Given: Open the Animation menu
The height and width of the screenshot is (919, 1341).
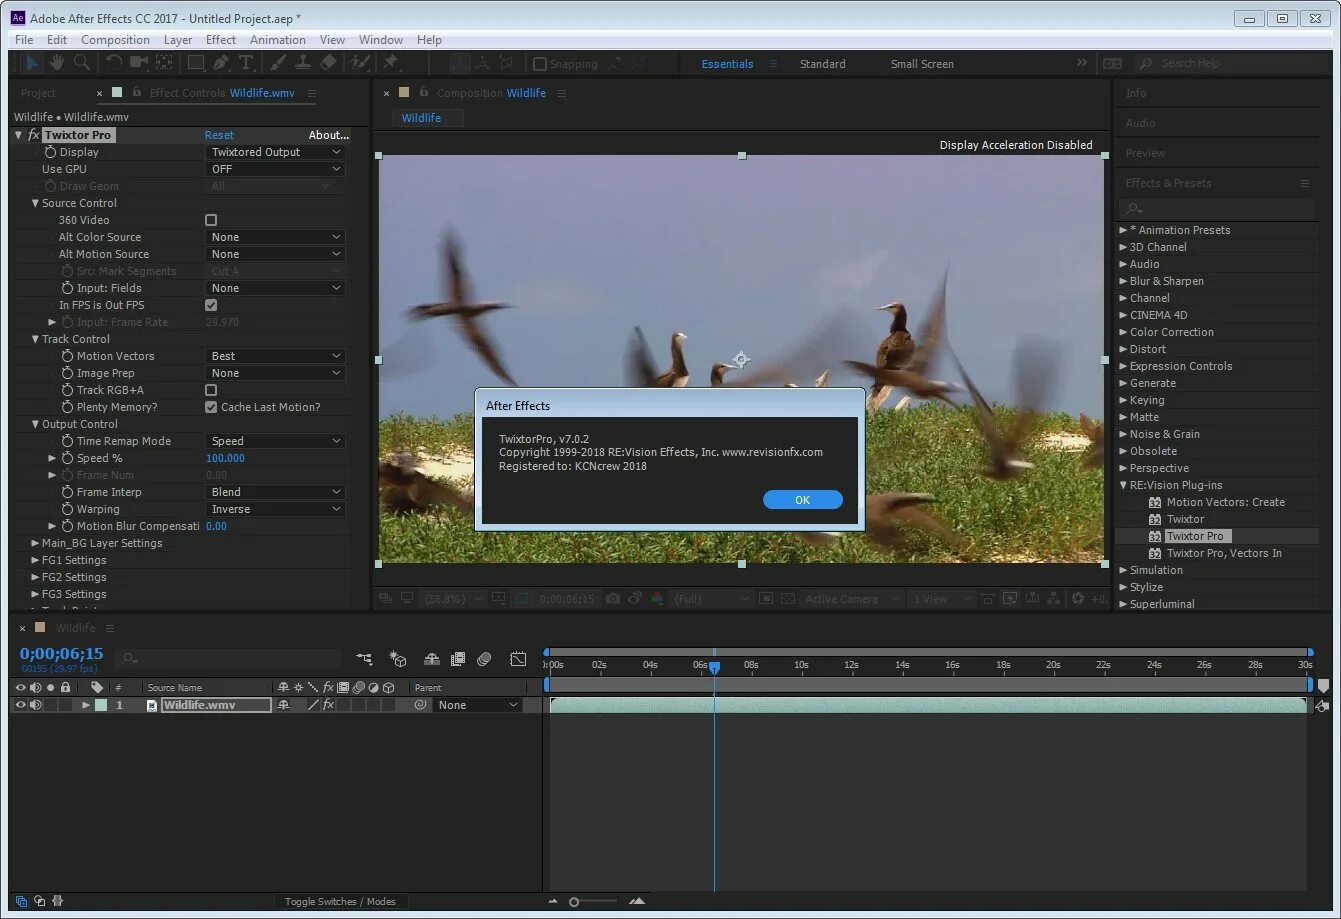Looking at the screenshot, I should (x=278, y=40).
